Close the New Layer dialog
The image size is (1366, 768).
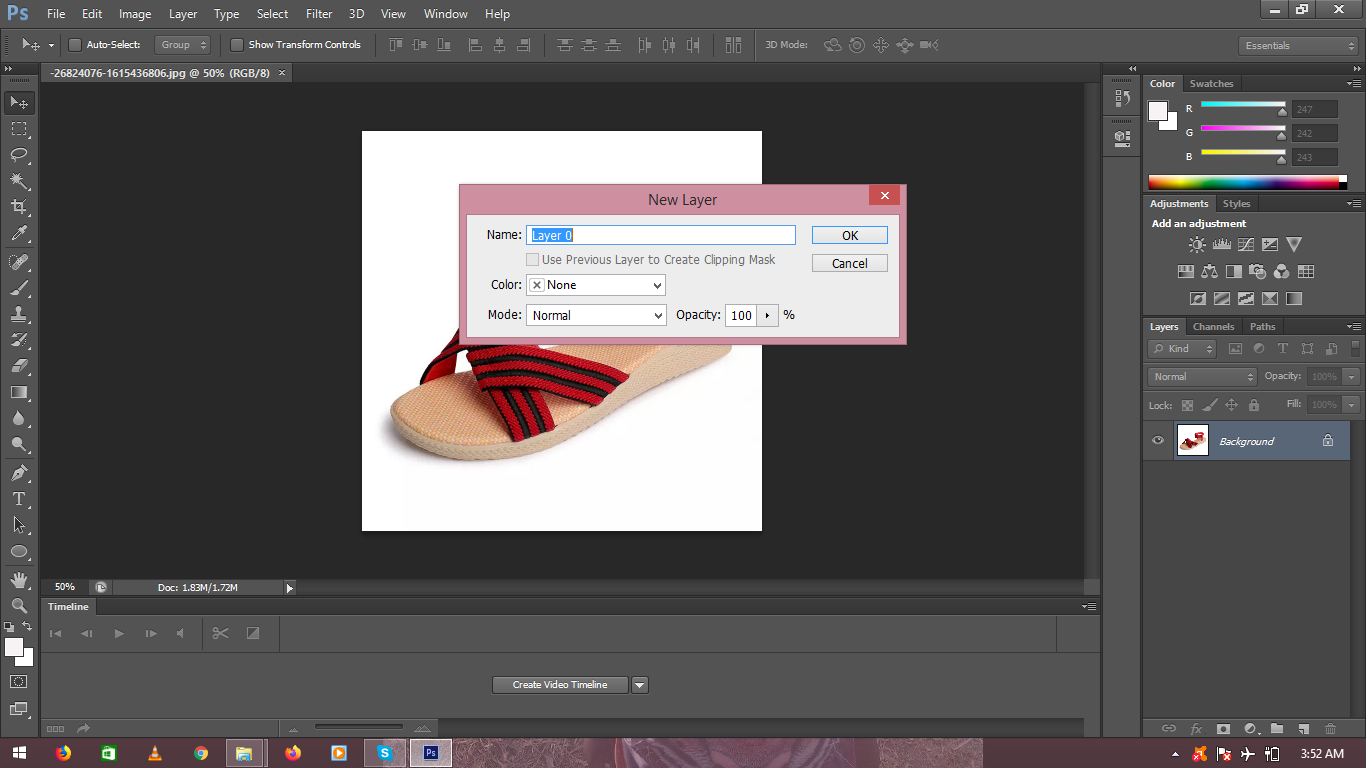tap(884, 195)
